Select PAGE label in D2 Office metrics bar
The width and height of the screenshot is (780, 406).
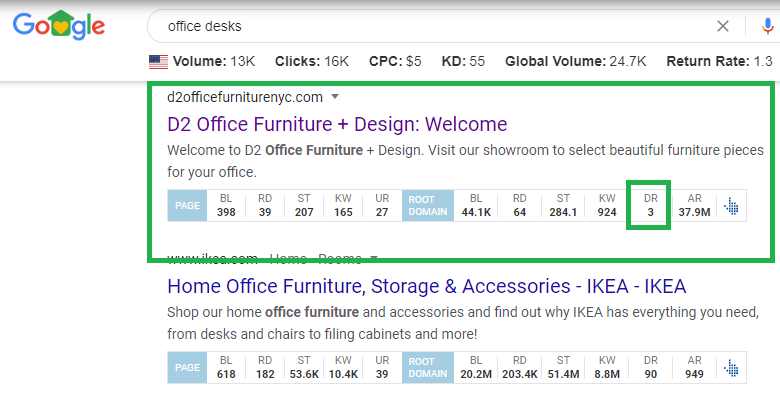[187, 205]
